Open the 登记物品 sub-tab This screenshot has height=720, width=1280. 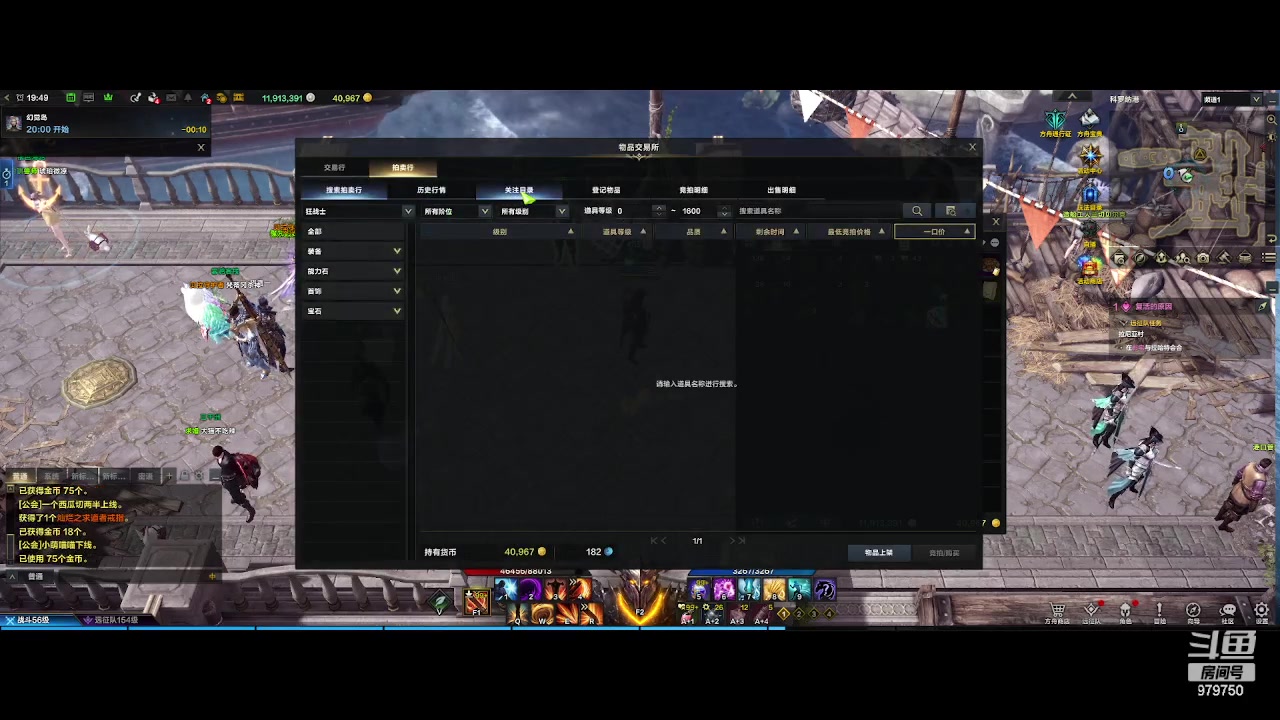[606, 190]
